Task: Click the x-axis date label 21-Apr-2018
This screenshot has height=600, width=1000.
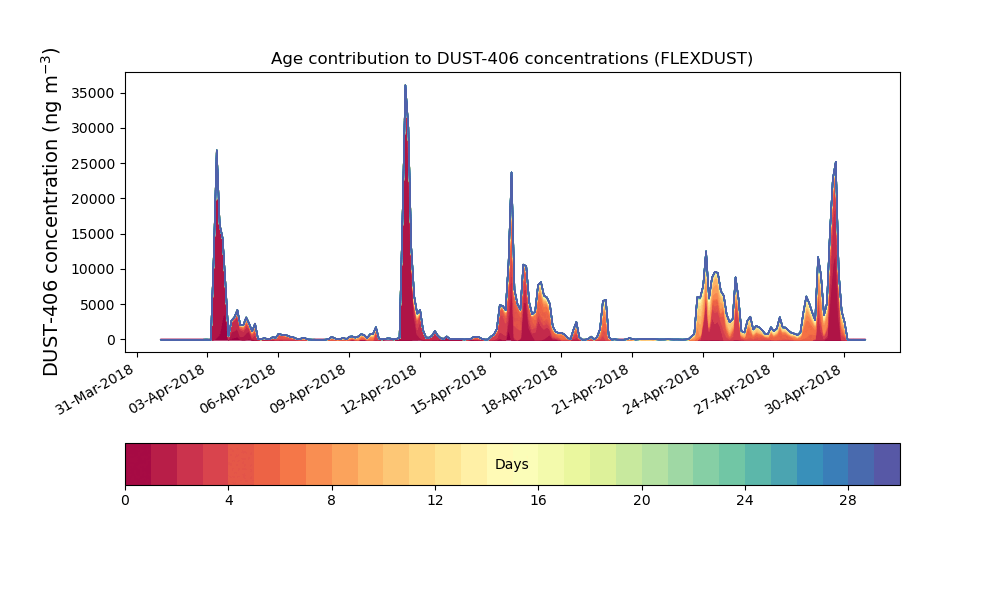Action: (590, 389)
